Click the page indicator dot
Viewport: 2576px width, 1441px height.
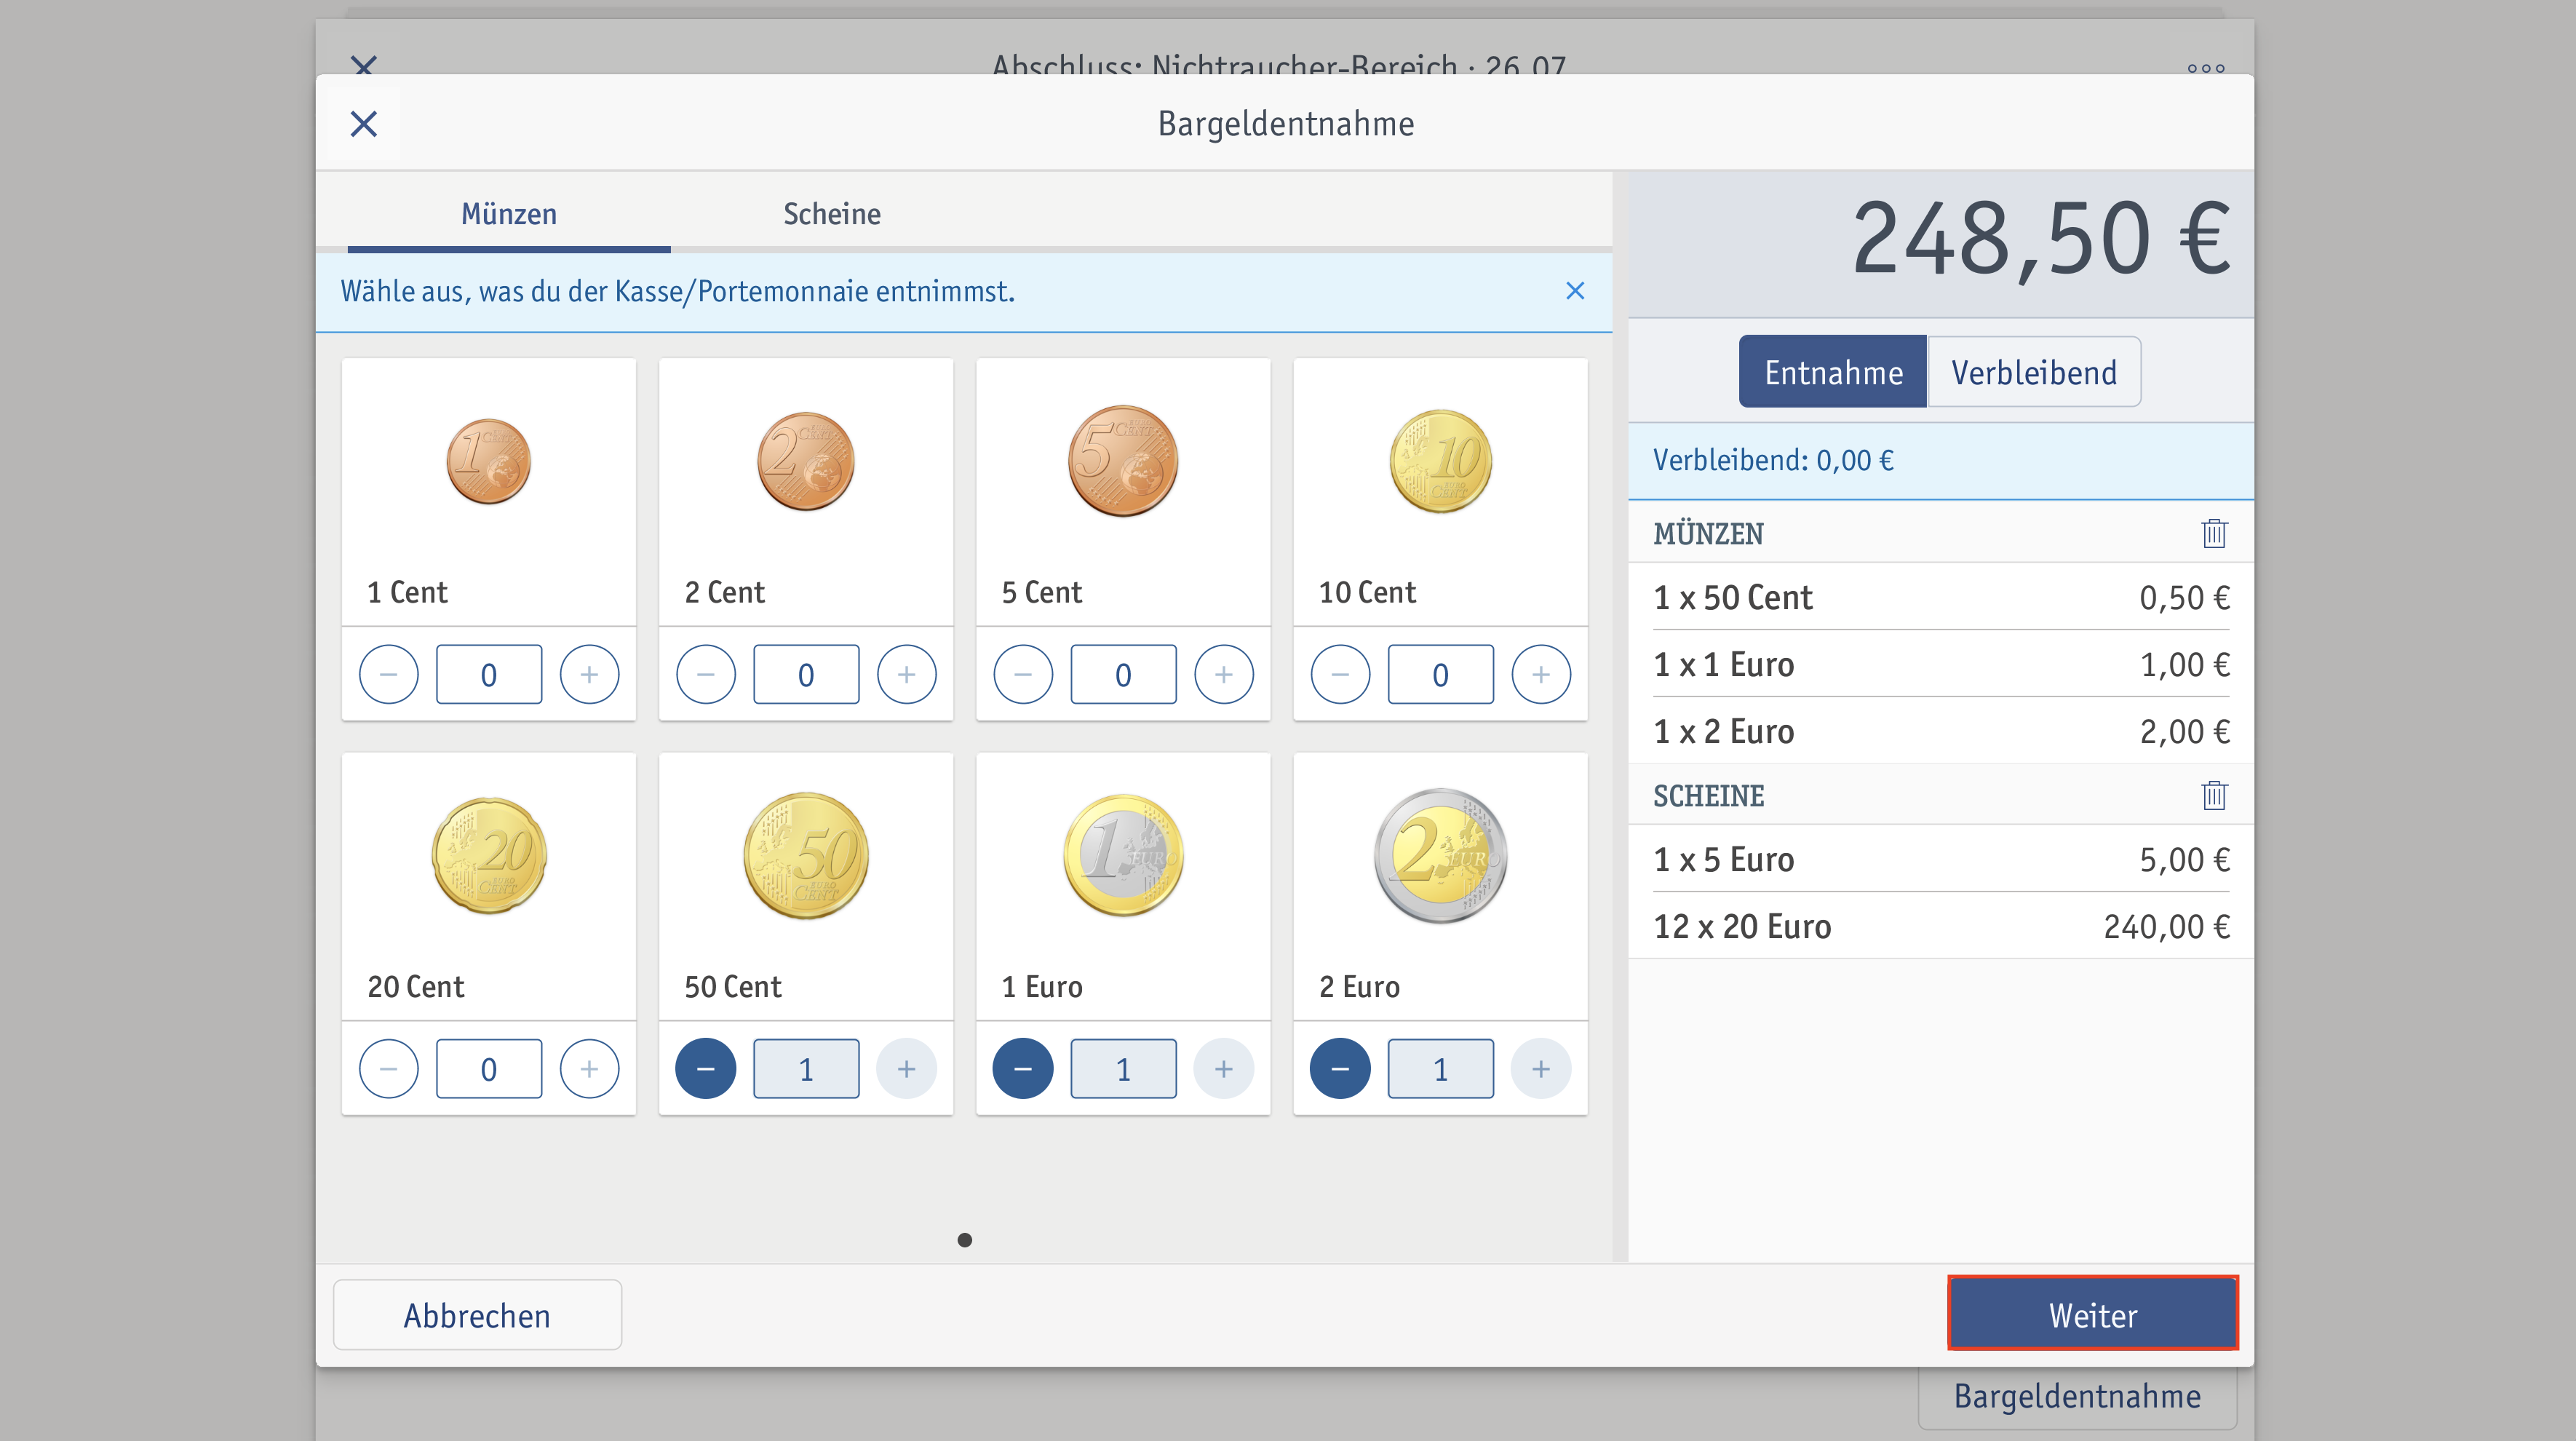(x=965, y=1240)
